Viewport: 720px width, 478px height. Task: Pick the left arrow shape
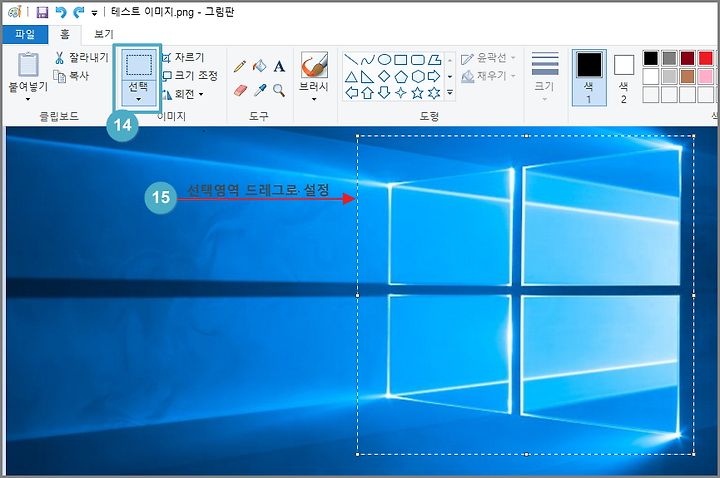[351, 93]
